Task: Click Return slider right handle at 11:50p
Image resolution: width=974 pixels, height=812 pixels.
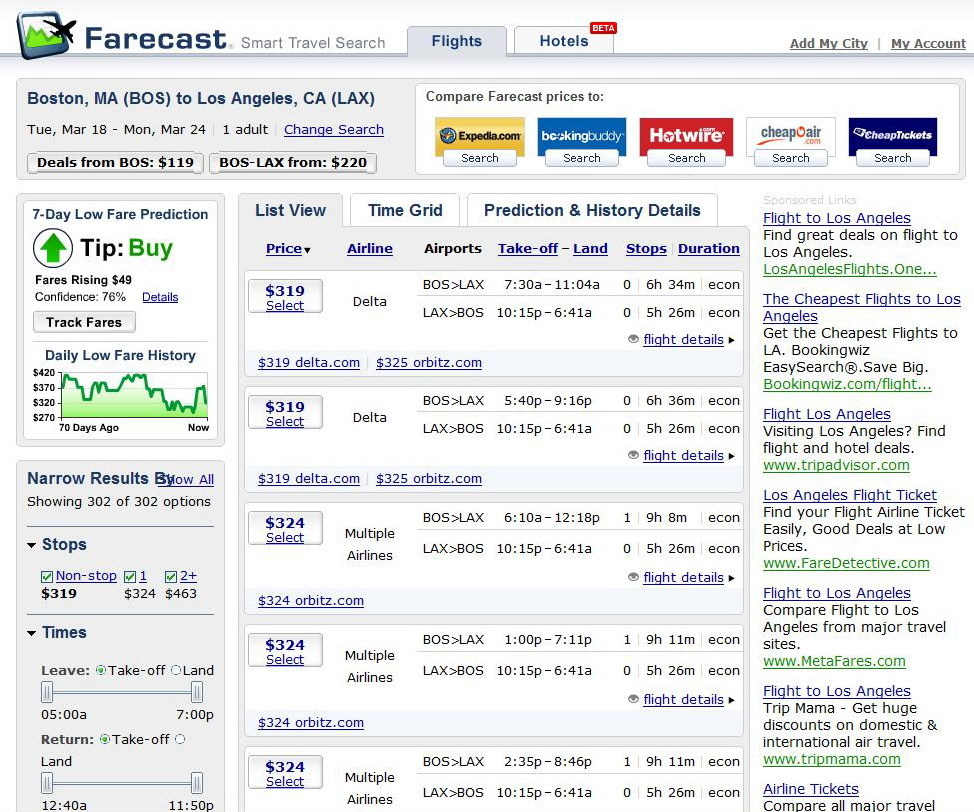Action: point(196,783)
